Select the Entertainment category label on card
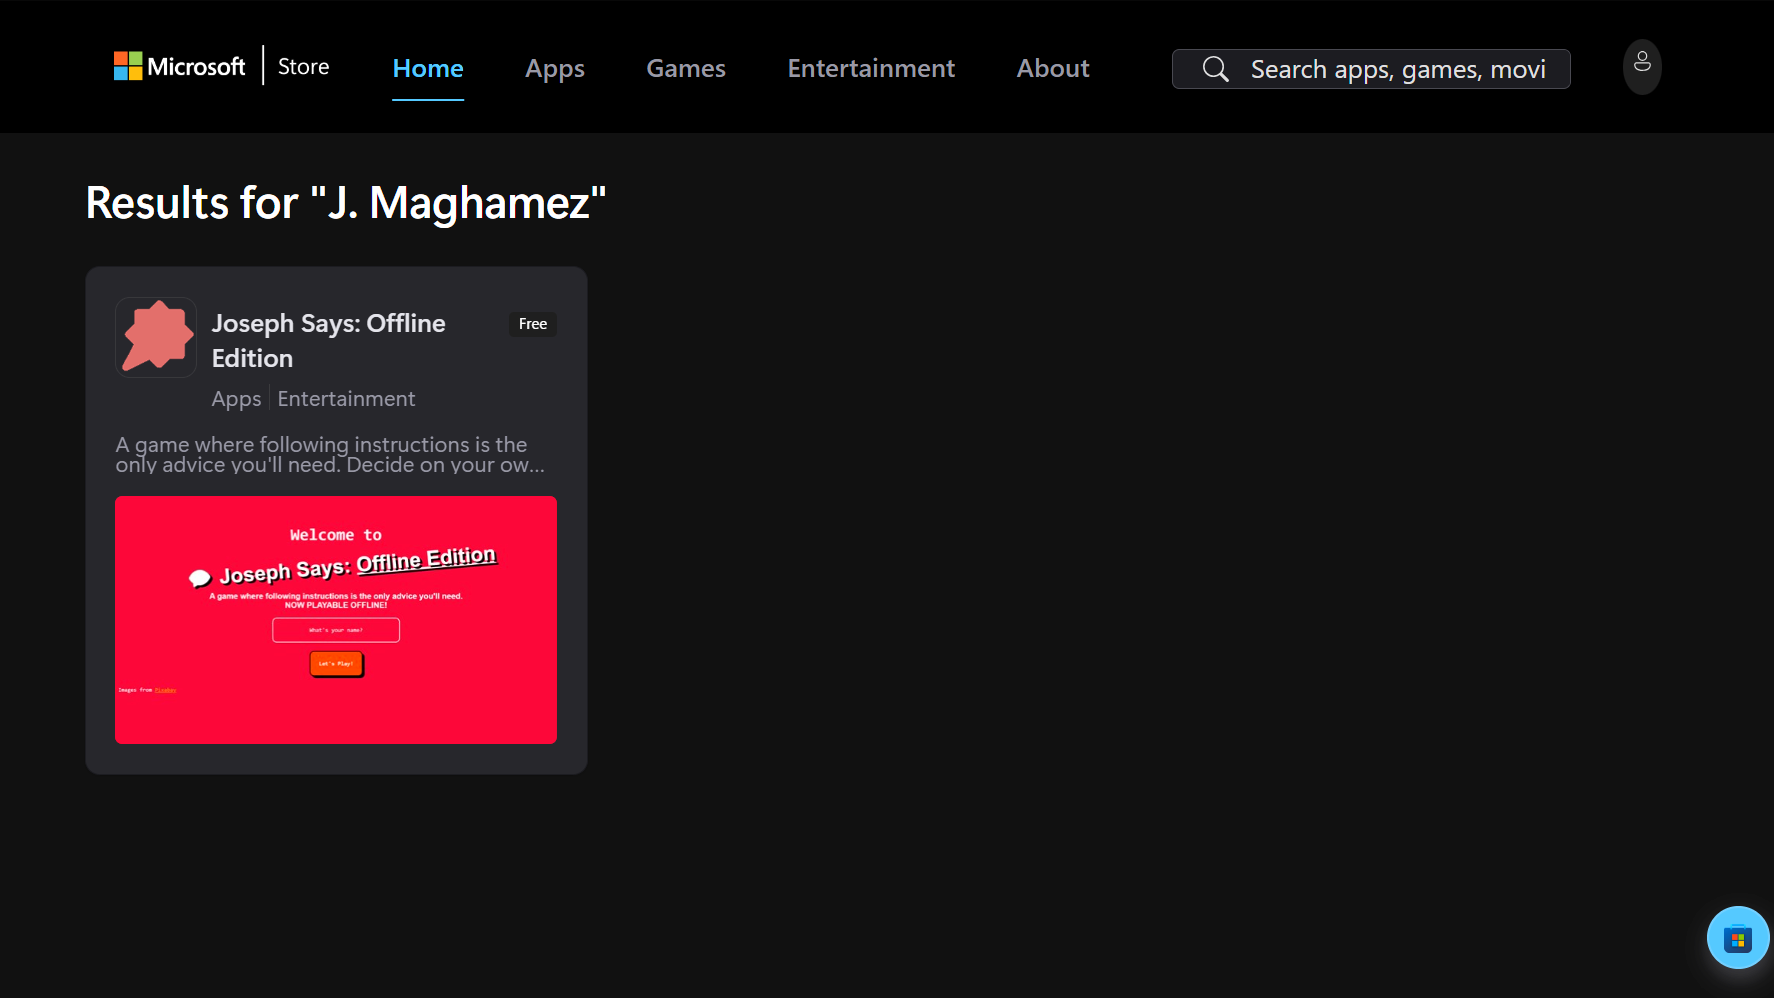This screenshot has height=998, width=1774. 346,399
